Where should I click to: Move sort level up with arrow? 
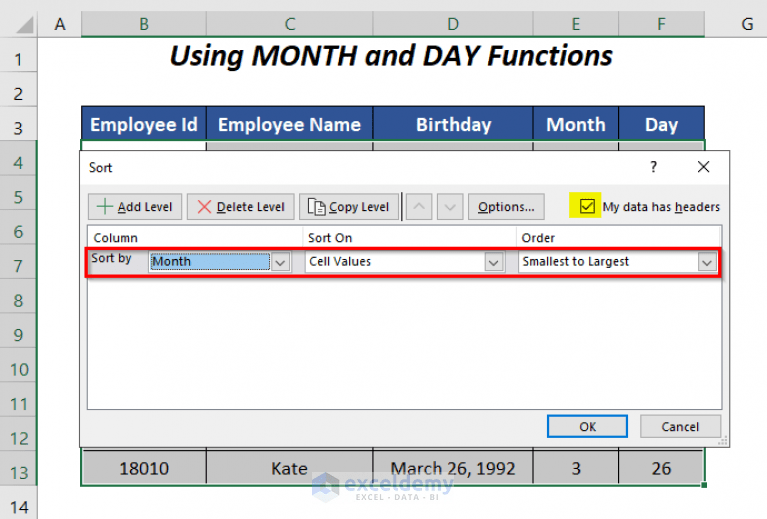pos(419,207)
